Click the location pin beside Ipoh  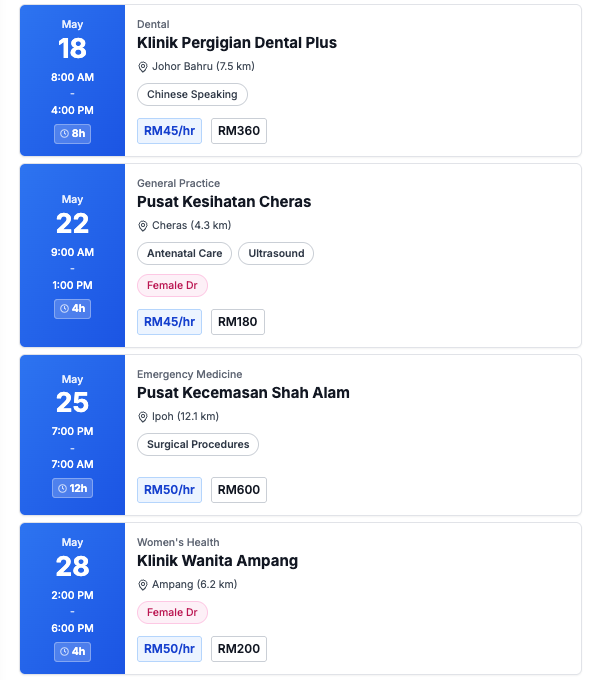[142, 417]
